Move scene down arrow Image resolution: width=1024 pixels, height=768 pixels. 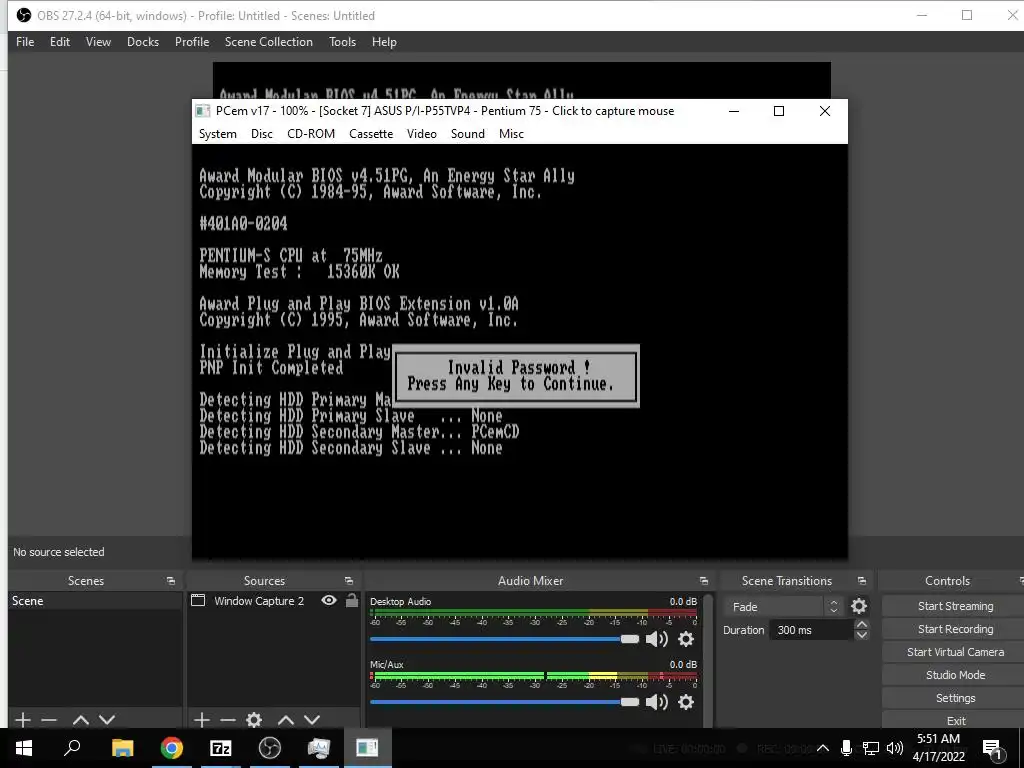point(107,720)
